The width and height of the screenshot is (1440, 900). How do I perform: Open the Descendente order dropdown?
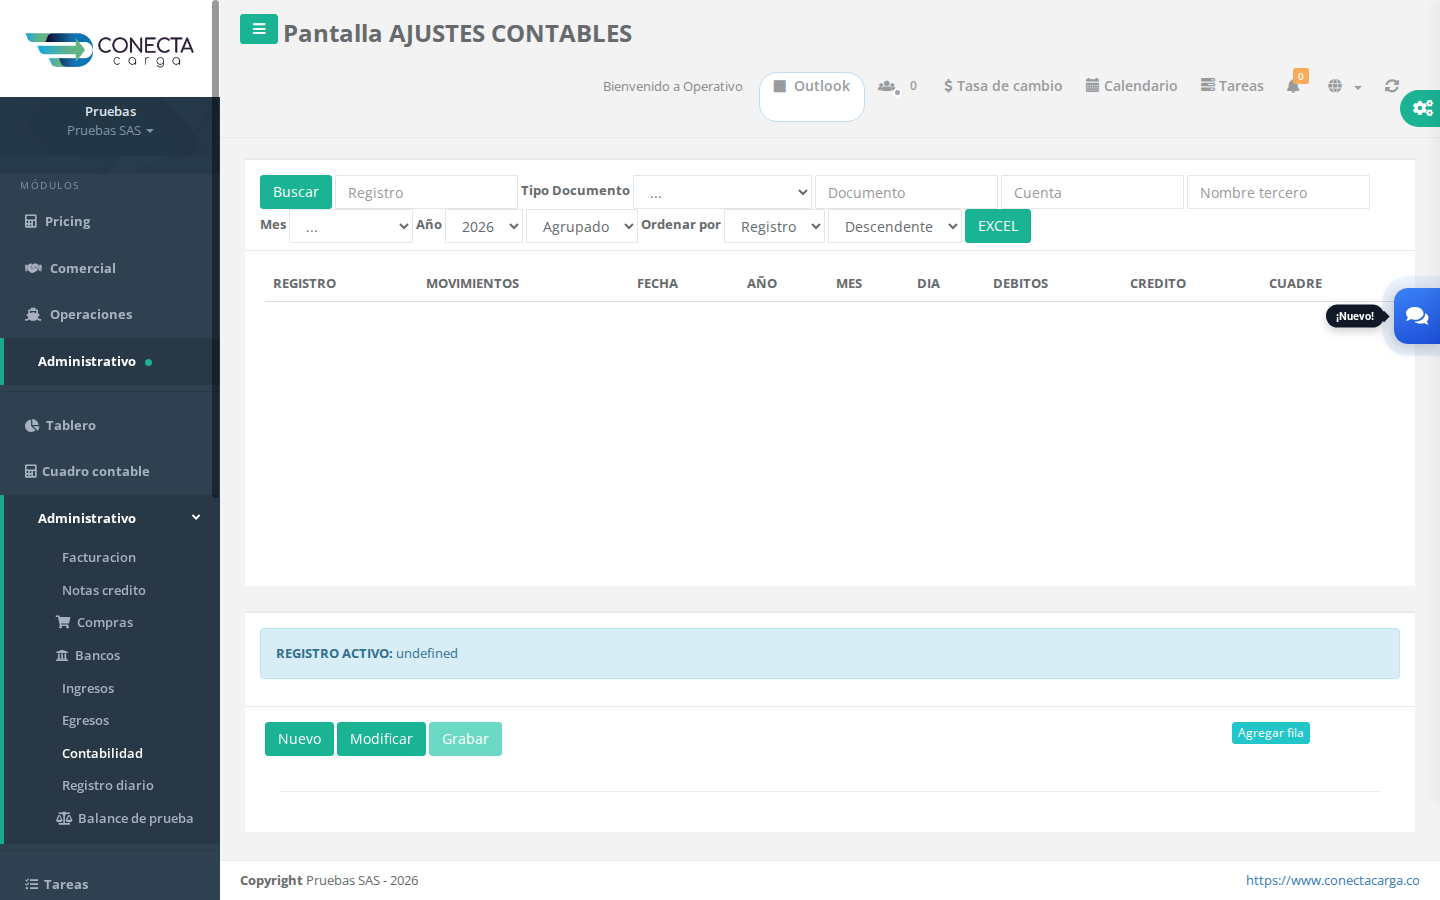pyautogui.click(x=895, y=226)
